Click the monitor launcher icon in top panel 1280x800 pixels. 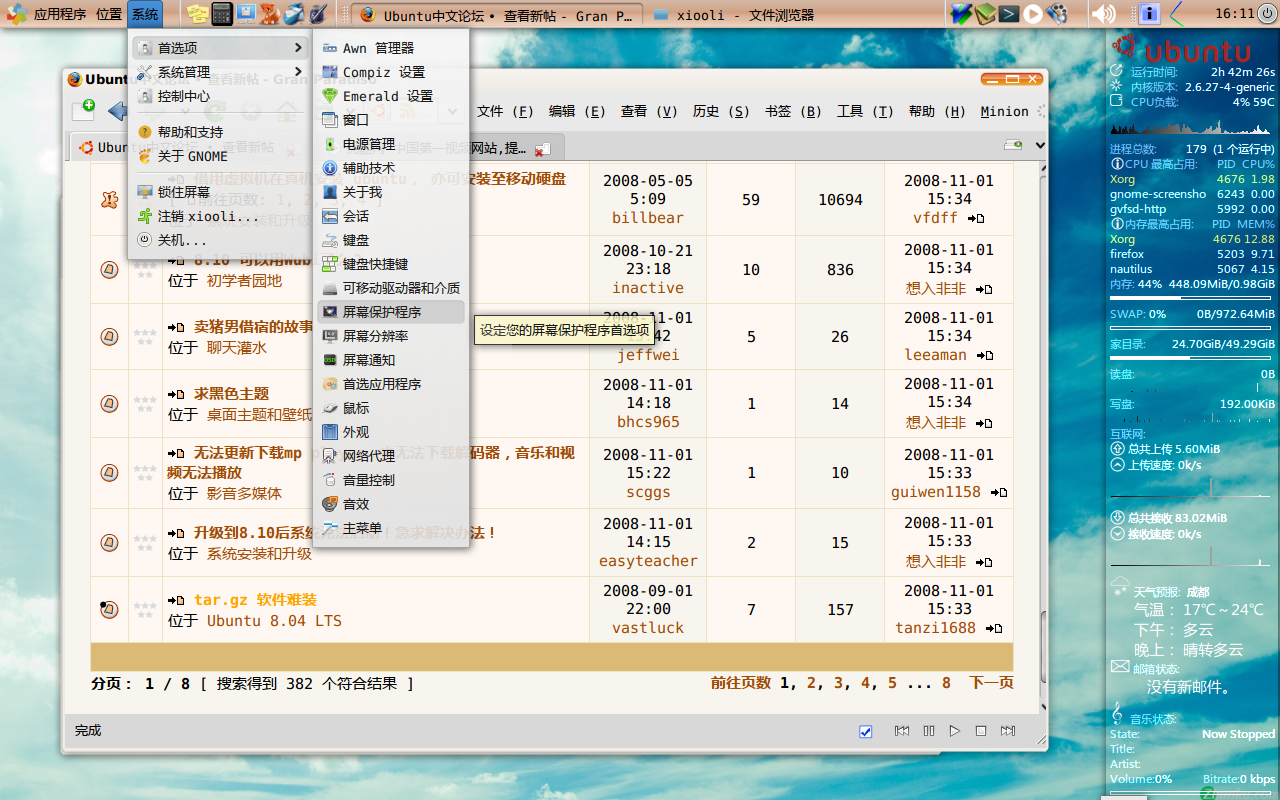coord(246,14)
